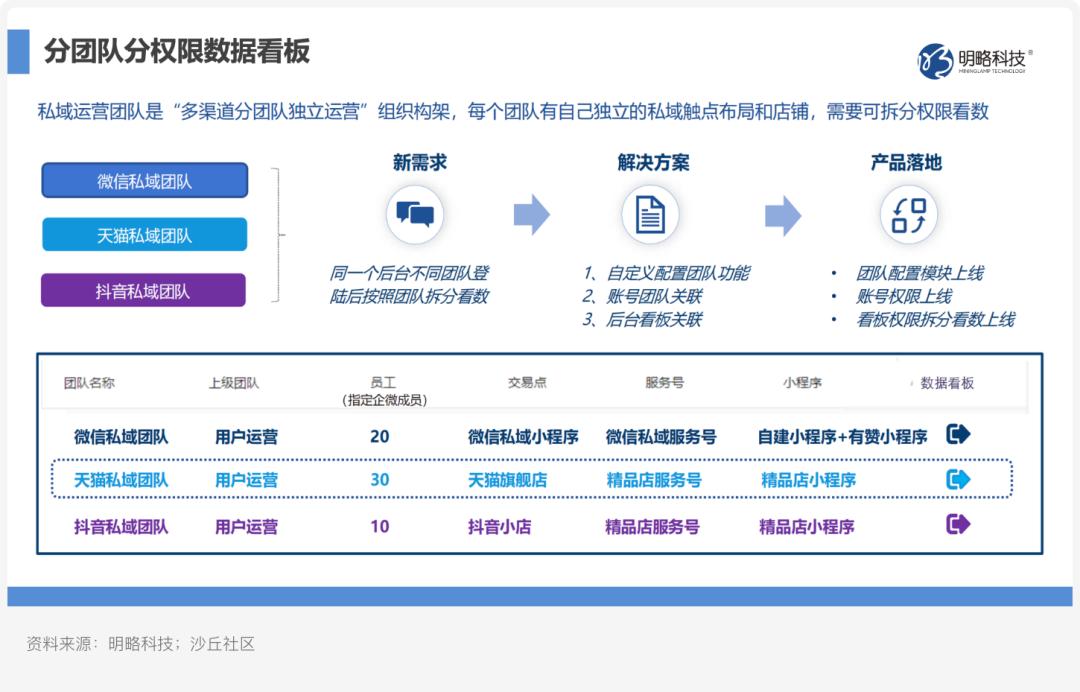
Task: Click the dark blue export arrow in the 微信私域团队 row
Action: (x=958, y=434)
